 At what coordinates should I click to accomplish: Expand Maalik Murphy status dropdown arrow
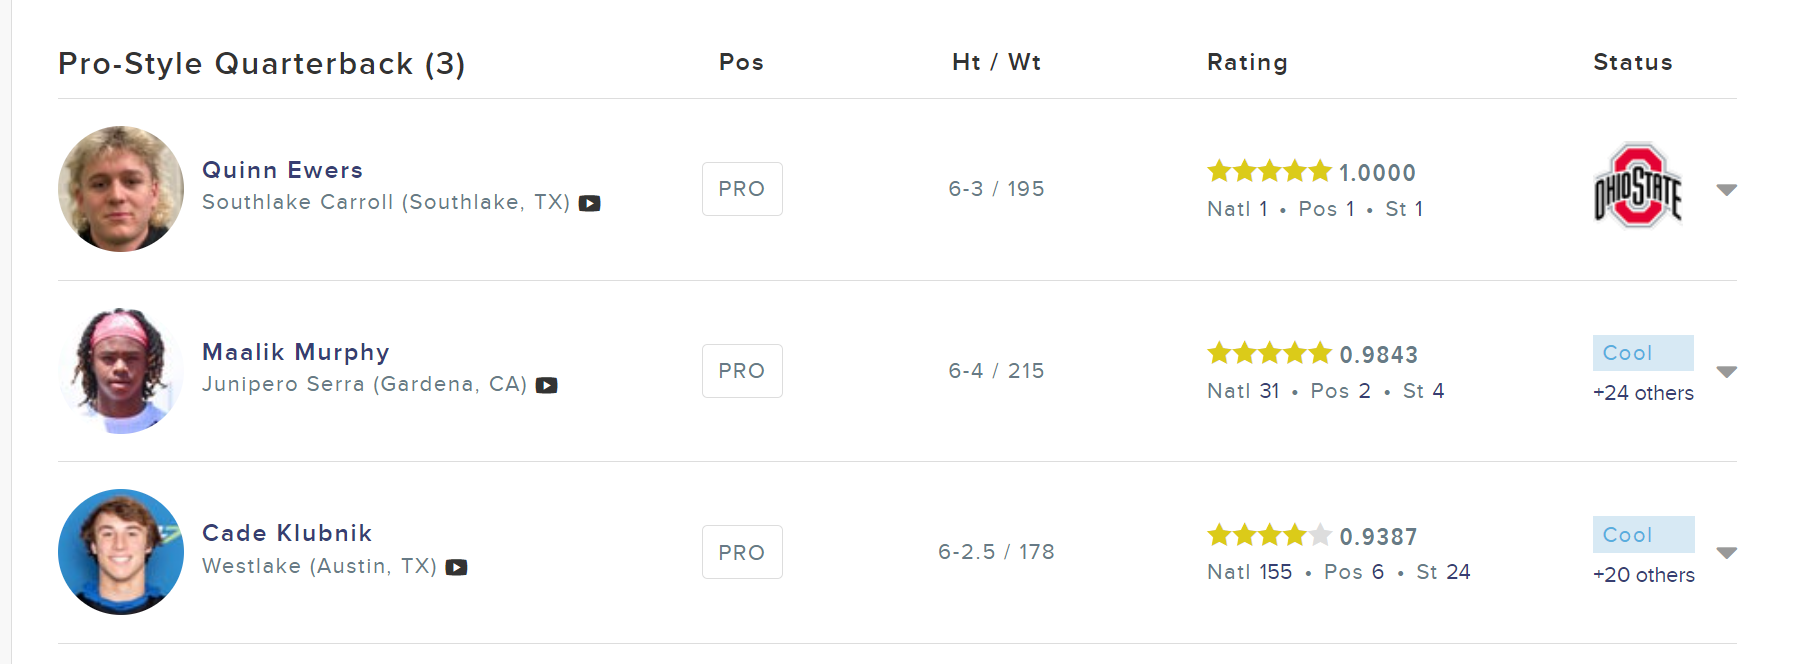pos(1726,371)
